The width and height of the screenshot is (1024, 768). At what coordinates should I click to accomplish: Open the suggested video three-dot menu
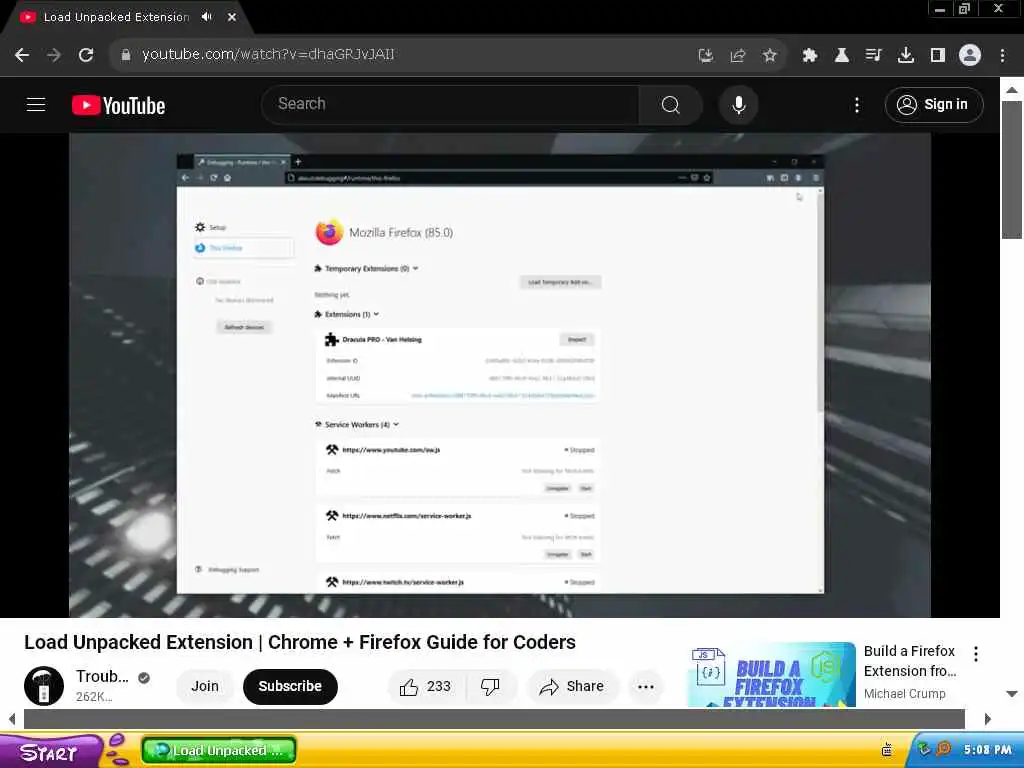tap(976, 654)
